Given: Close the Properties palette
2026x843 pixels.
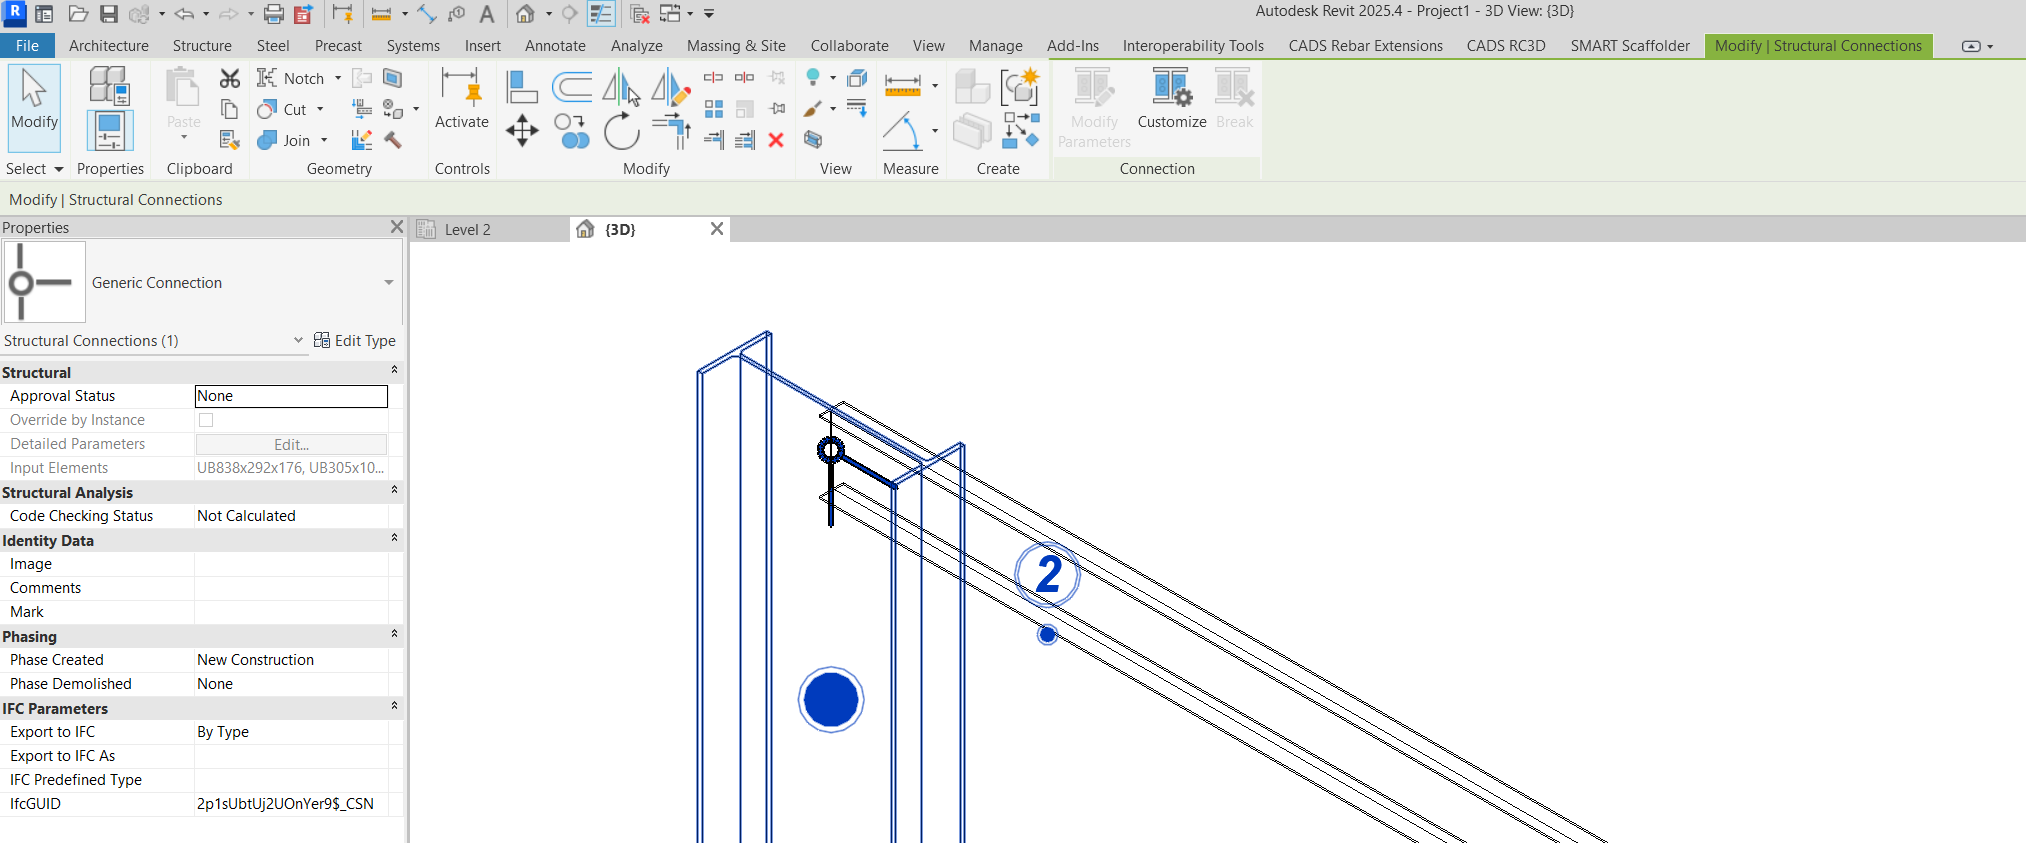Looking at the screenshot, I should pyautogui.click(x=397, y=227).
